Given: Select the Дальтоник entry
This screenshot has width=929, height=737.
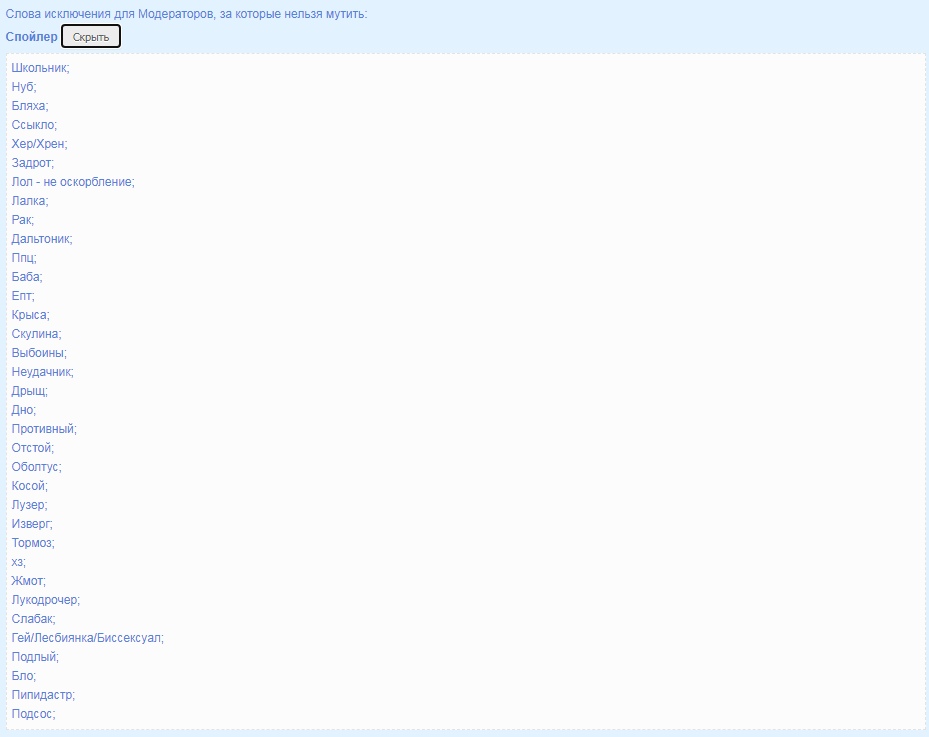Looking at the screenshot, I should [x=42, y=239].
